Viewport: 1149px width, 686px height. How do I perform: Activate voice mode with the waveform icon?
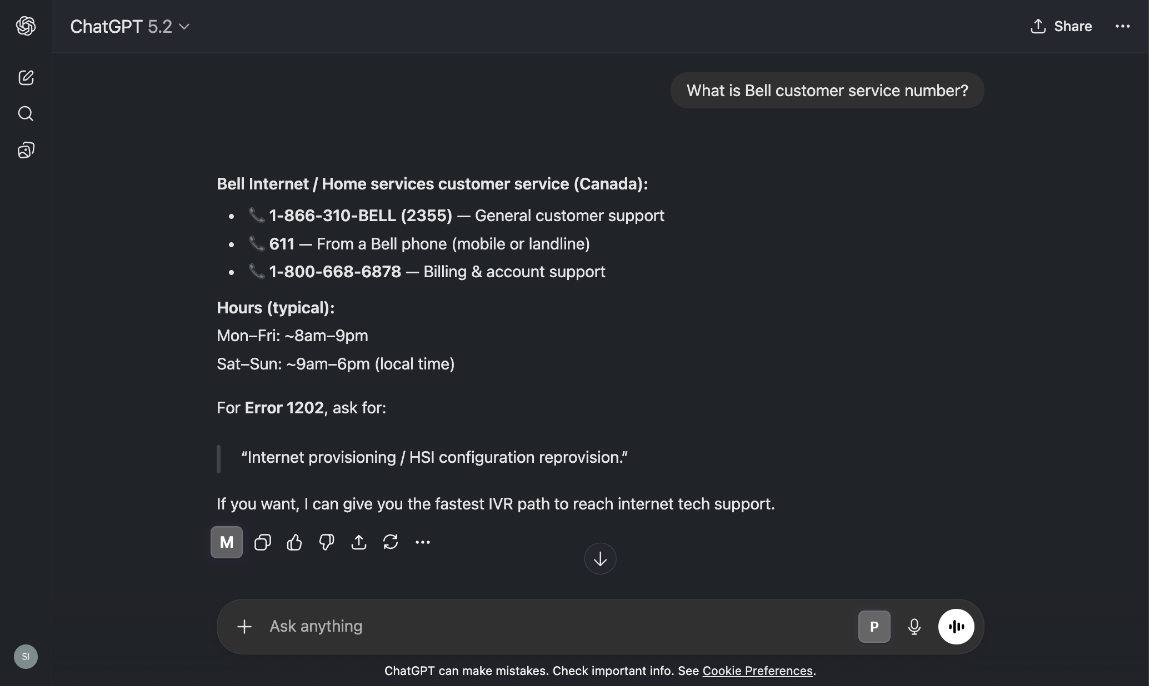(956, 626)
